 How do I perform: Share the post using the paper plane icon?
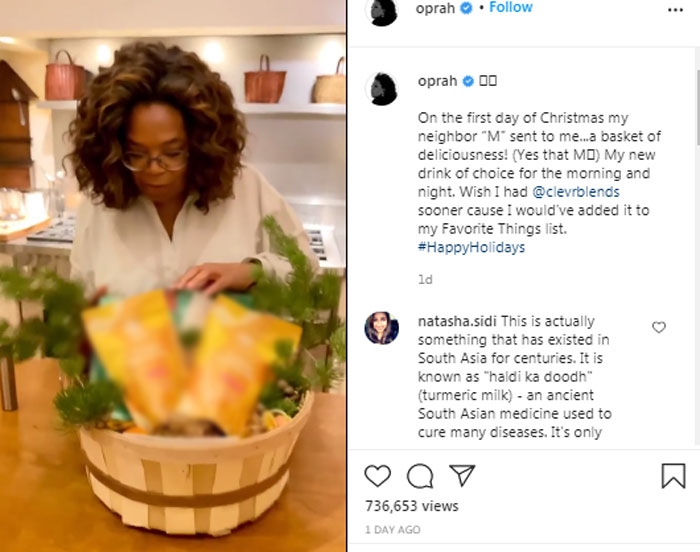tap(461, 476)
